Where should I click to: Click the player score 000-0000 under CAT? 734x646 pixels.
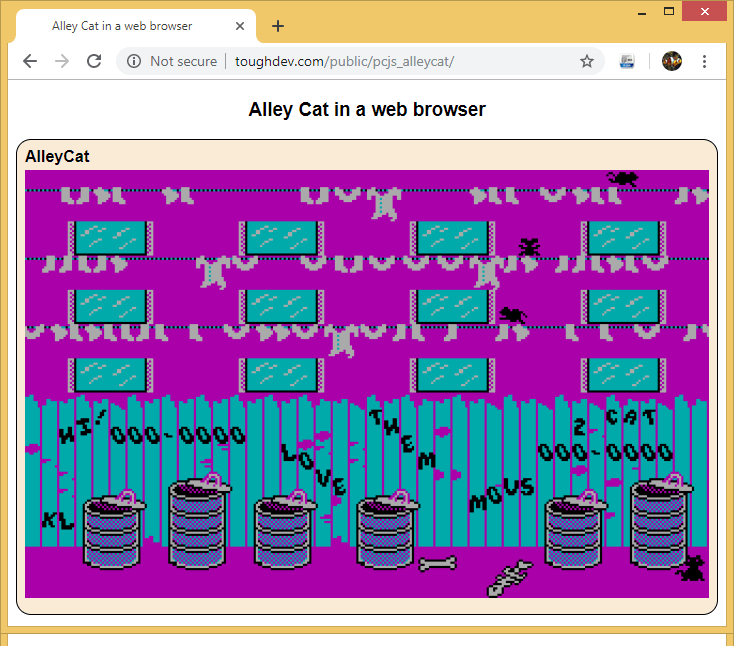coord(605,452)
